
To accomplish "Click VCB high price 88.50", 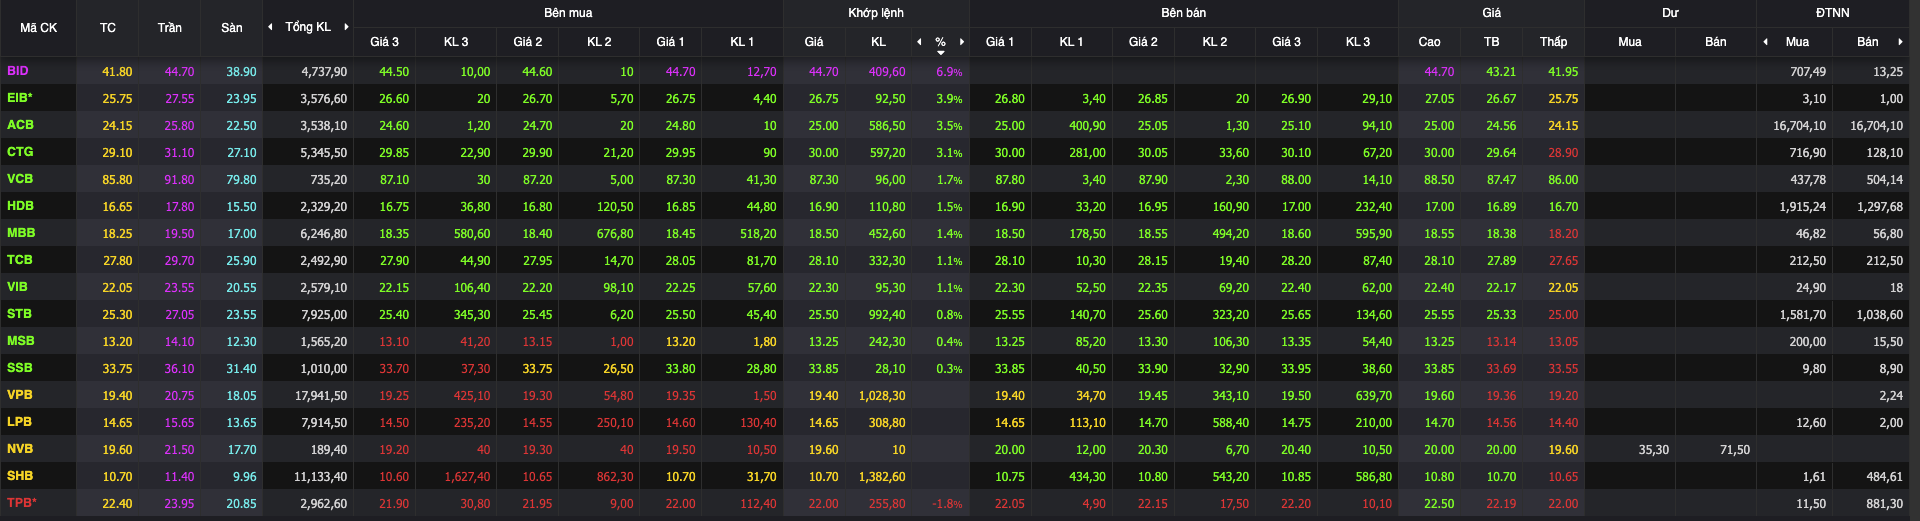I will (x=1439, y=180).
